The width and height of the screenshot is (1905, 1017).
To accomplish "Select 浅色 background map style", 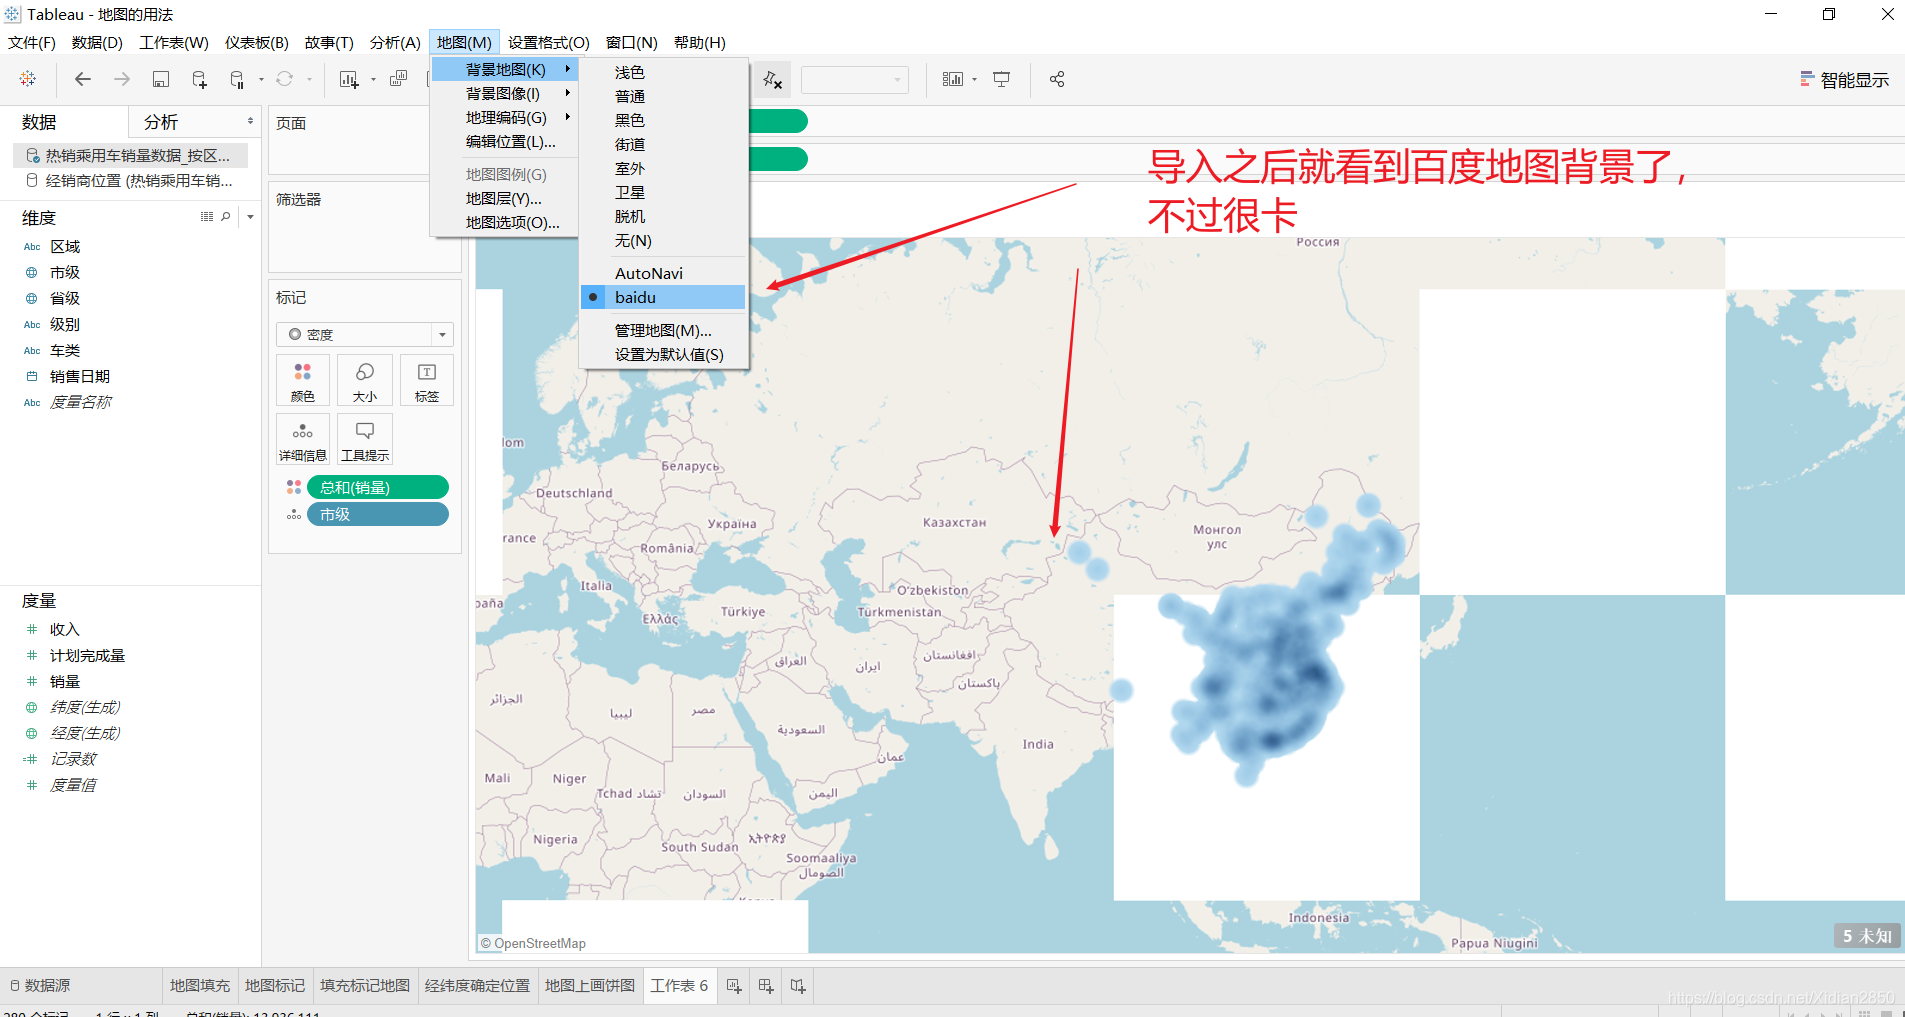I will coord(663,72).
